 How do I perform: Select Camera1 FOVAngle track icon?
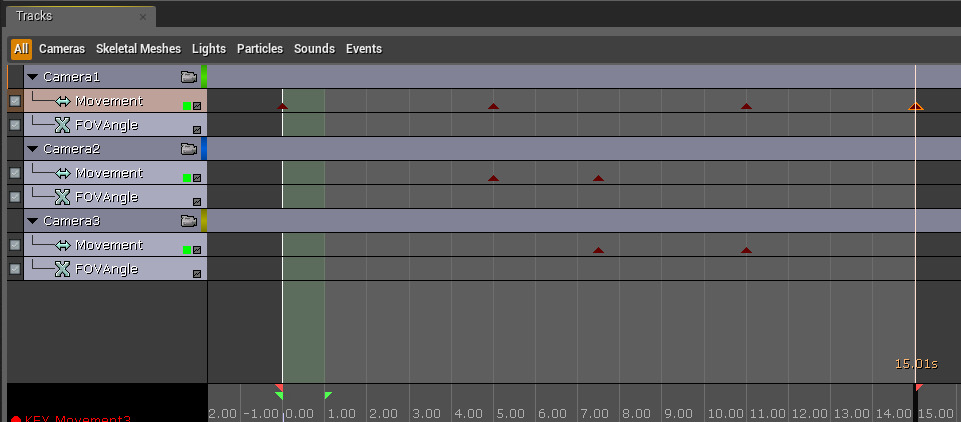point(63,126)
